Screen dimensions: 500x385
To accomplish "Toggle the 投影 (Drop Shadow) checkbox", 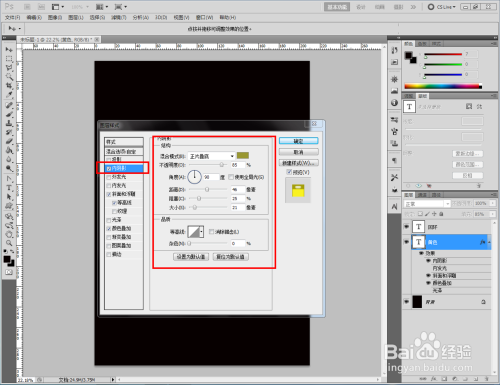I will coord(109,160).
